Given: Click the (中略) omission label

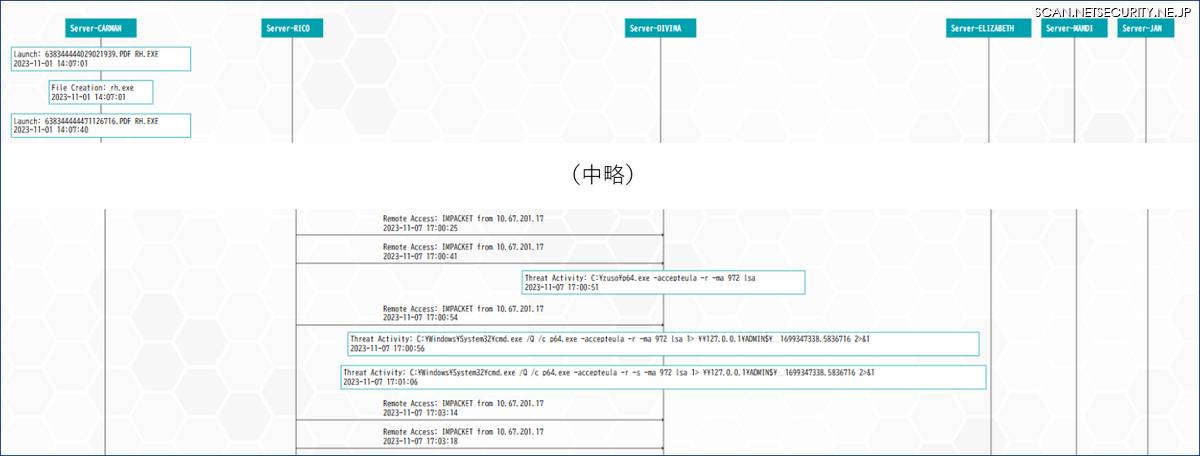Looking at the screenshot, I should (604, 174).
